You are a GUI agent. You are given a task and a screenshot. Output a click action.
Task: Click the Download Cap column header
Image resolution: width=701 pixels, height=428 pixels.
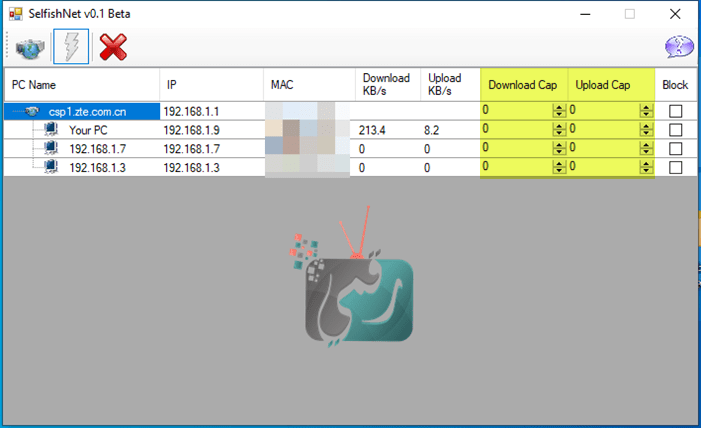point(524,85)
